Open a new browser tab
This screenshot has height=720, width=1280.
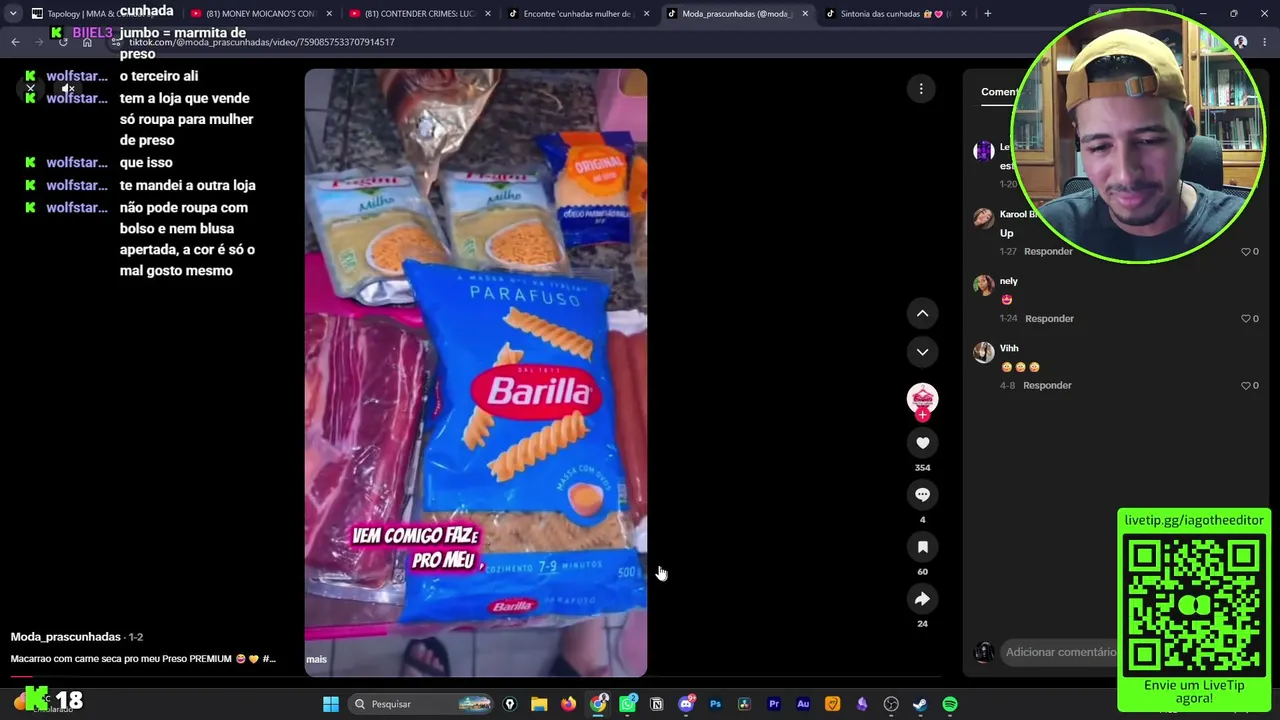click(x=987, y=14)
